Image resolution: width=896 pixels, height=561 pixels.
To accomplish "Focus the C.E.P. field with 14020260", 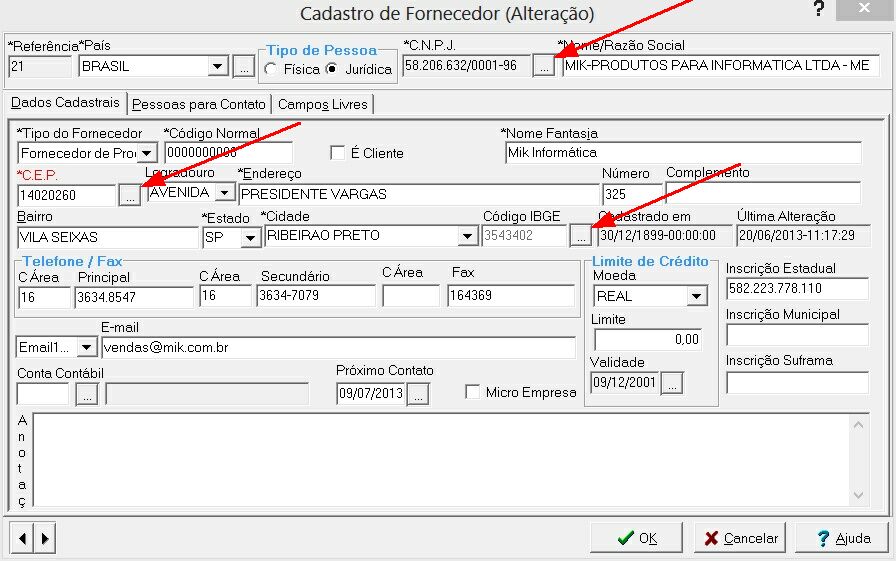I will click(x=67, y=195).
